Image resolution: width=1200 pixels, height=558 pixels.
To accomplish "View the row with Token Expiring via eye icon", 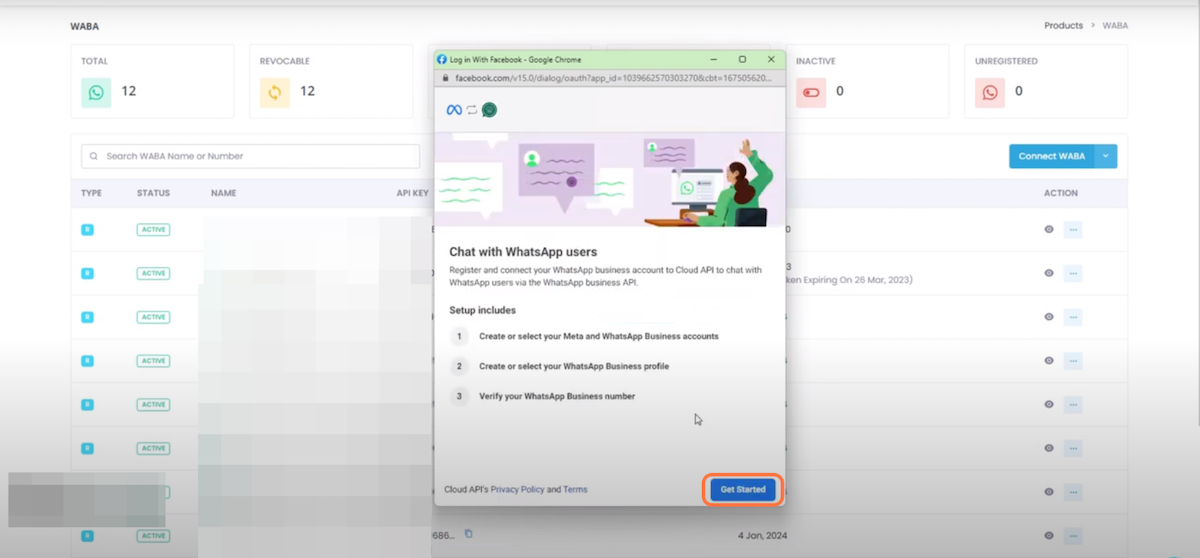I will pos(1049,273).
